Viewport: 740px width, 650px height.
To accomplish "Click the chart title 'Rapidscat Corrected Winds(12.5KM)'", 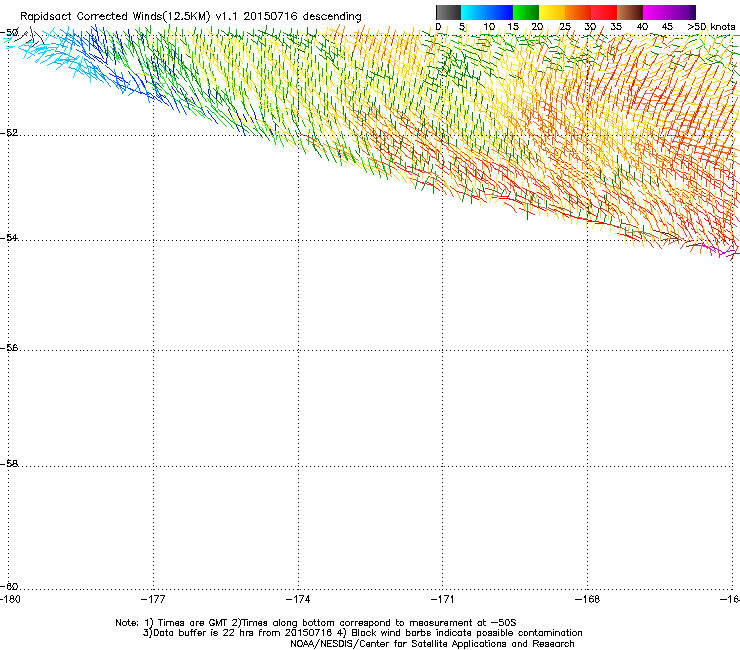I will [115, 16].
